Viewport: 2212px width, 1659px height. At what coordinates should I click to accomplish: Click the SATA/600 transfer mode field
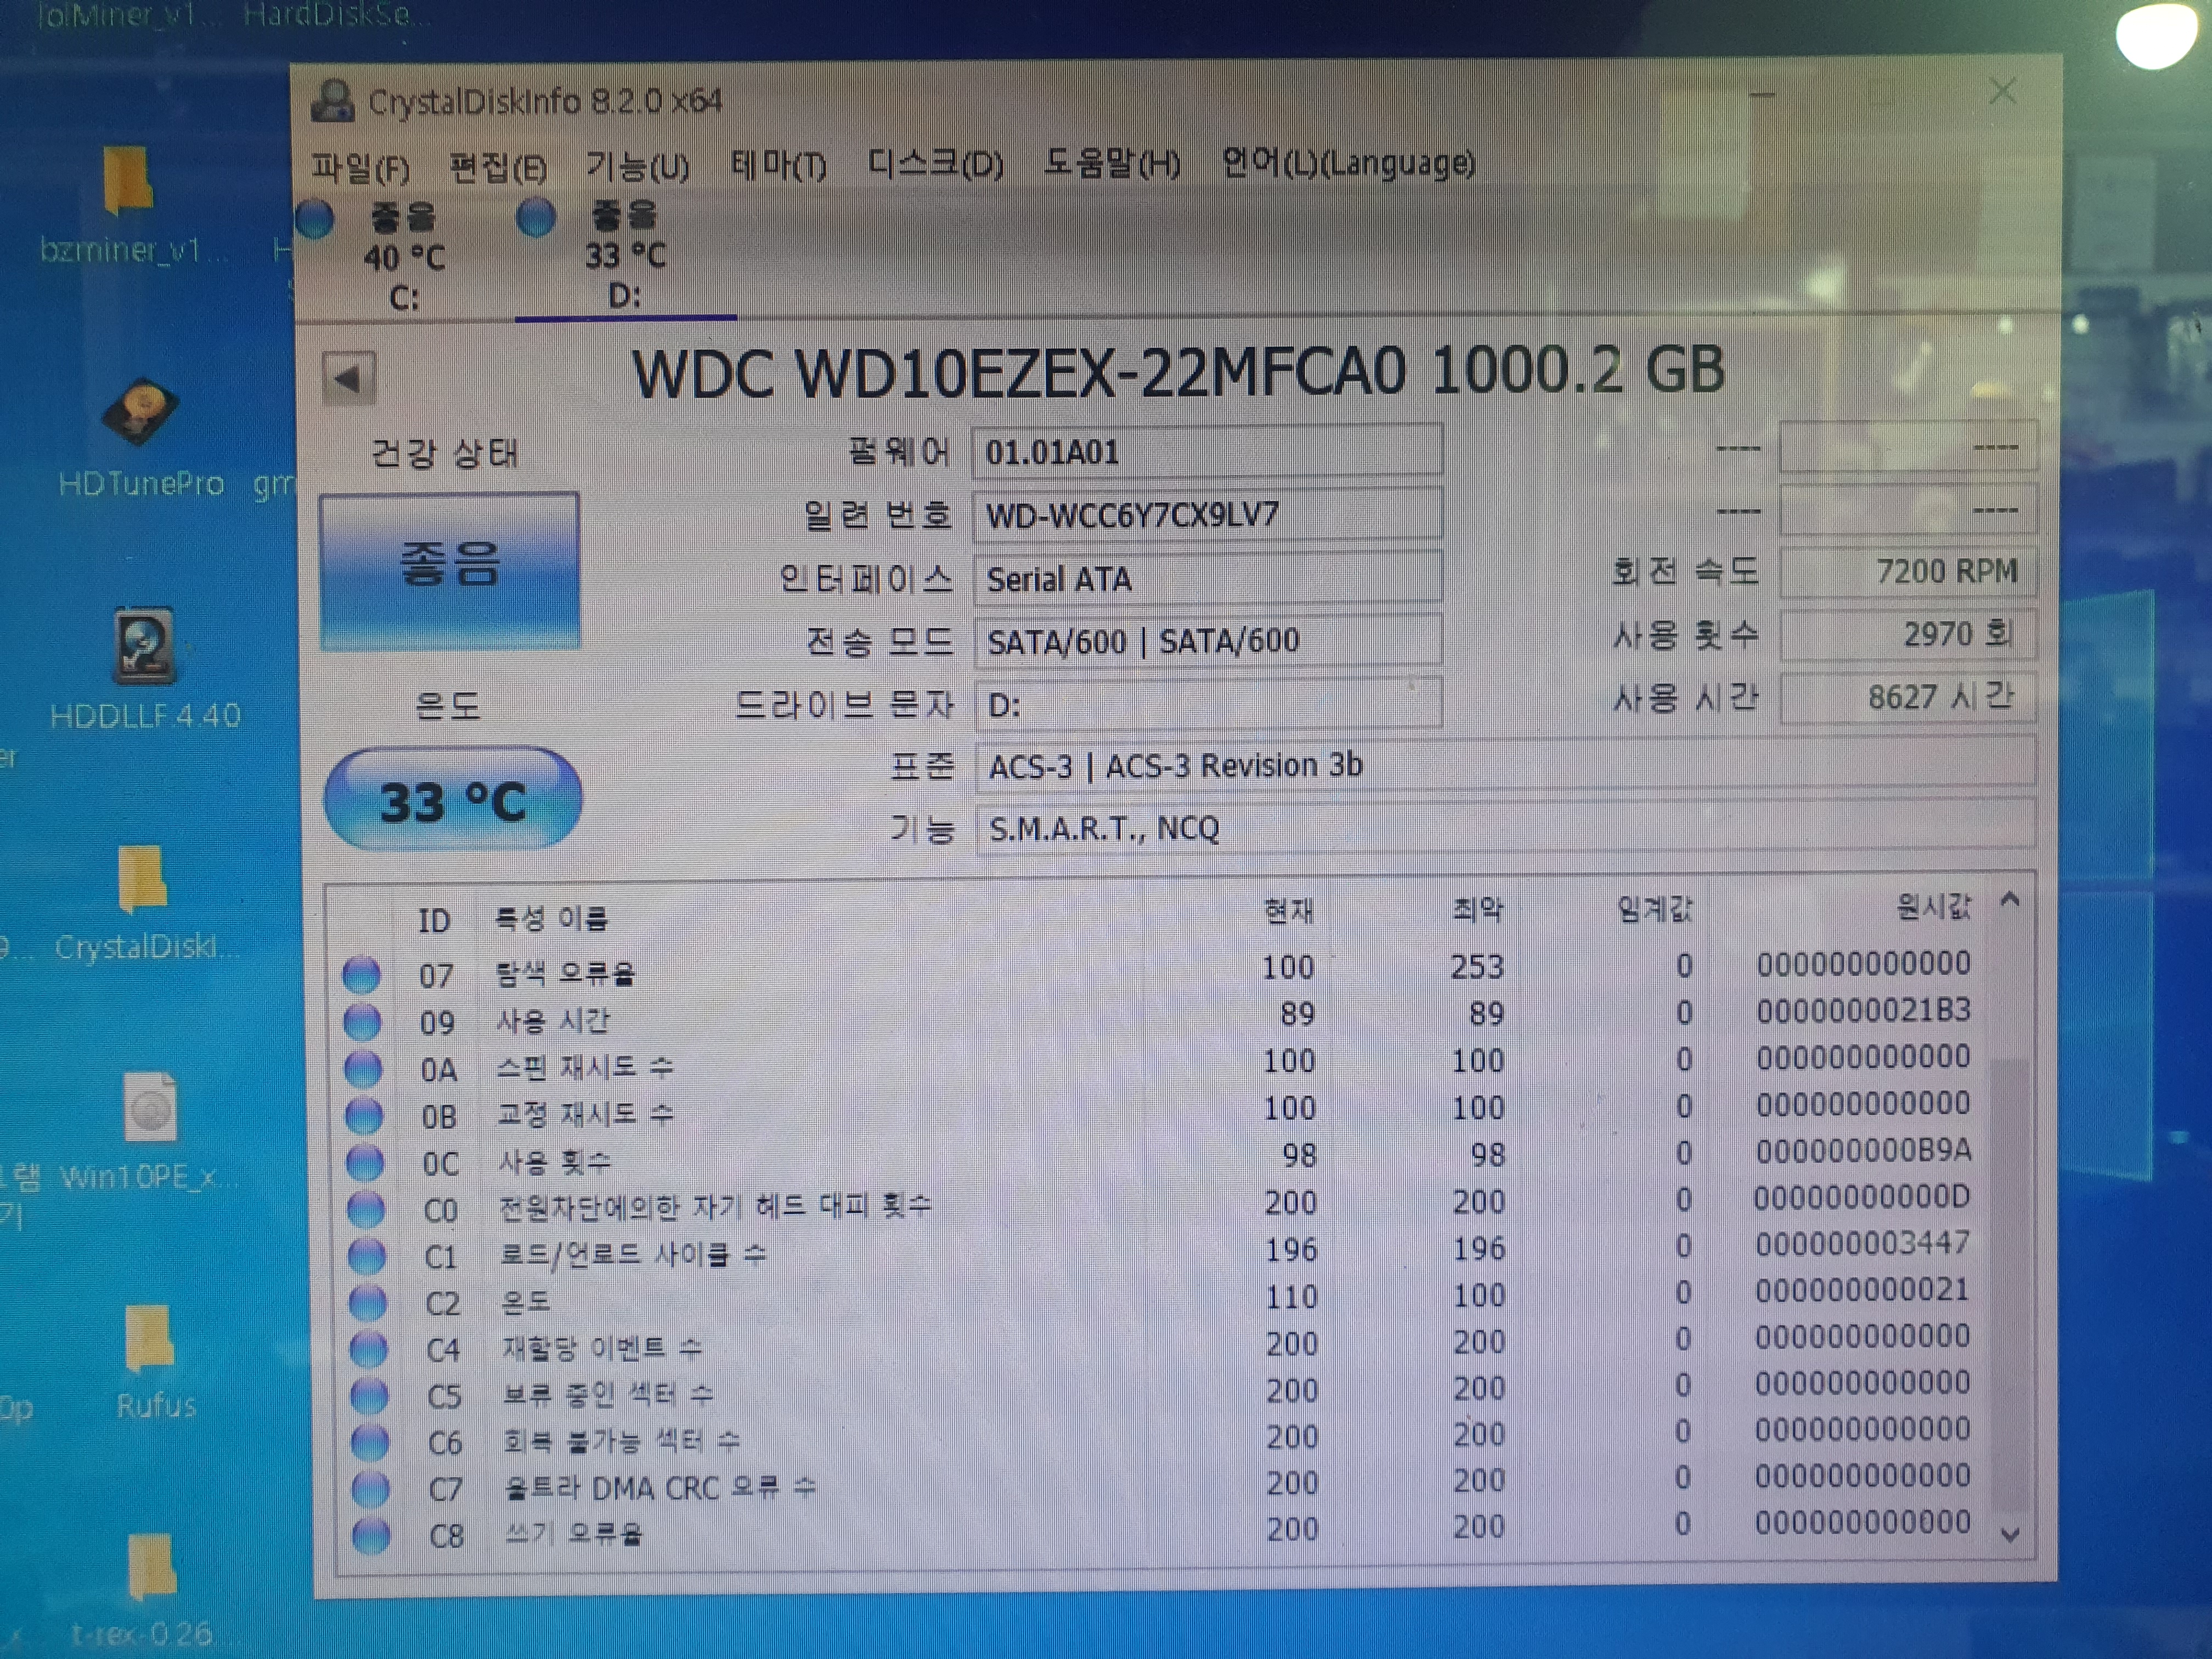(1208, 641)
